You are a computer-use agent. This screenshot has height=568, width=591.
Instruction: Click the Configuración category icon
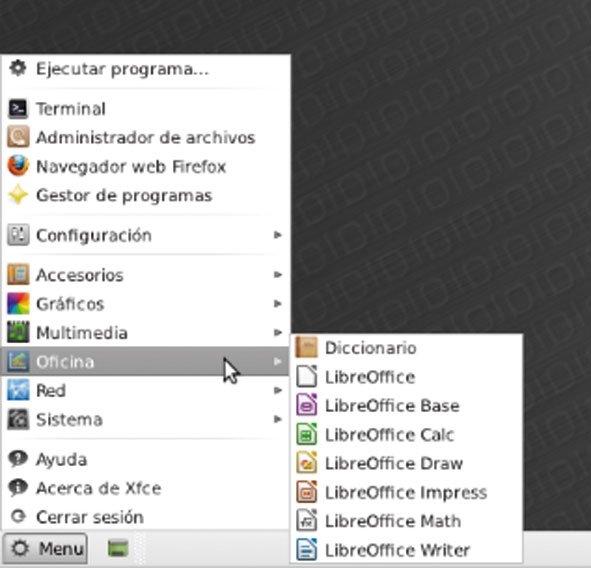pyautogui.click(x=18, y=235)
